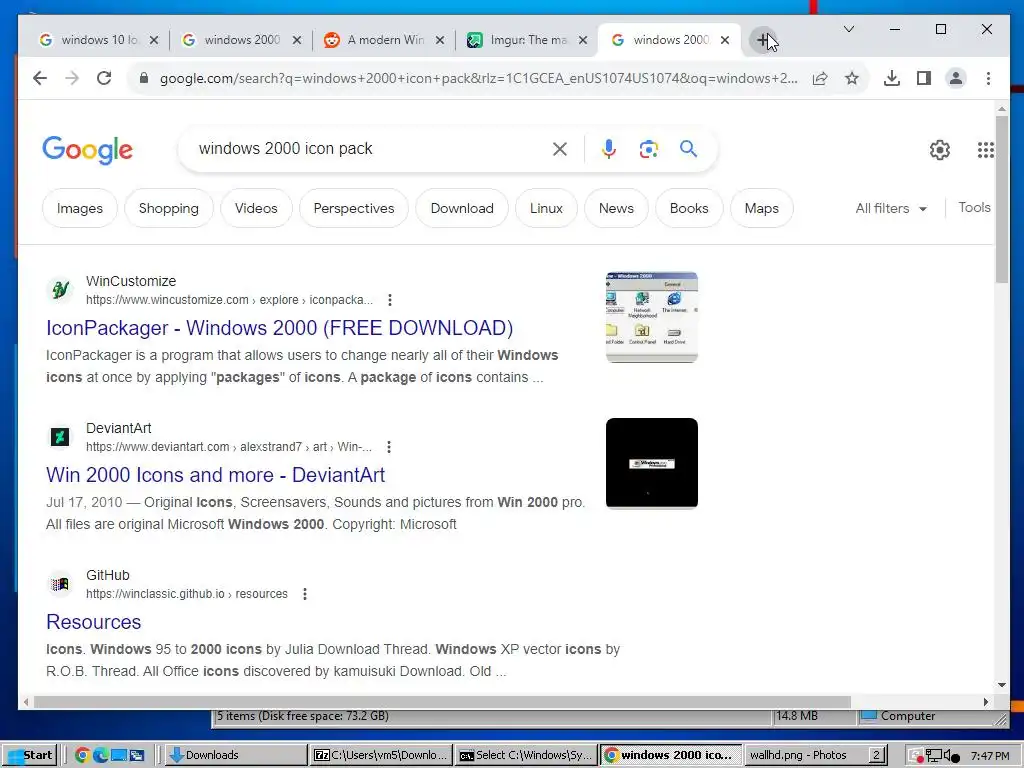Screen dimensions: 1024x768
Task: Click WinCustomize result thumbnail
Action: [x=652, y=317]
